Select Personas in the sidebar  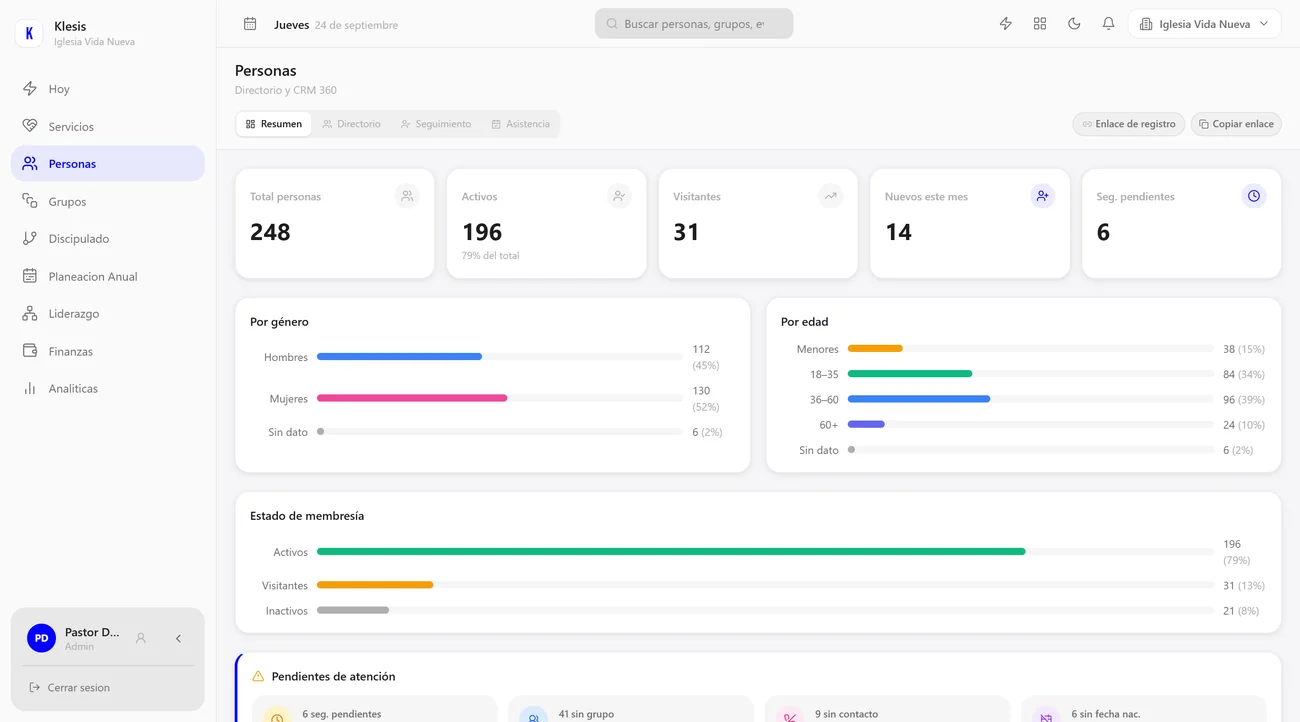108,164
